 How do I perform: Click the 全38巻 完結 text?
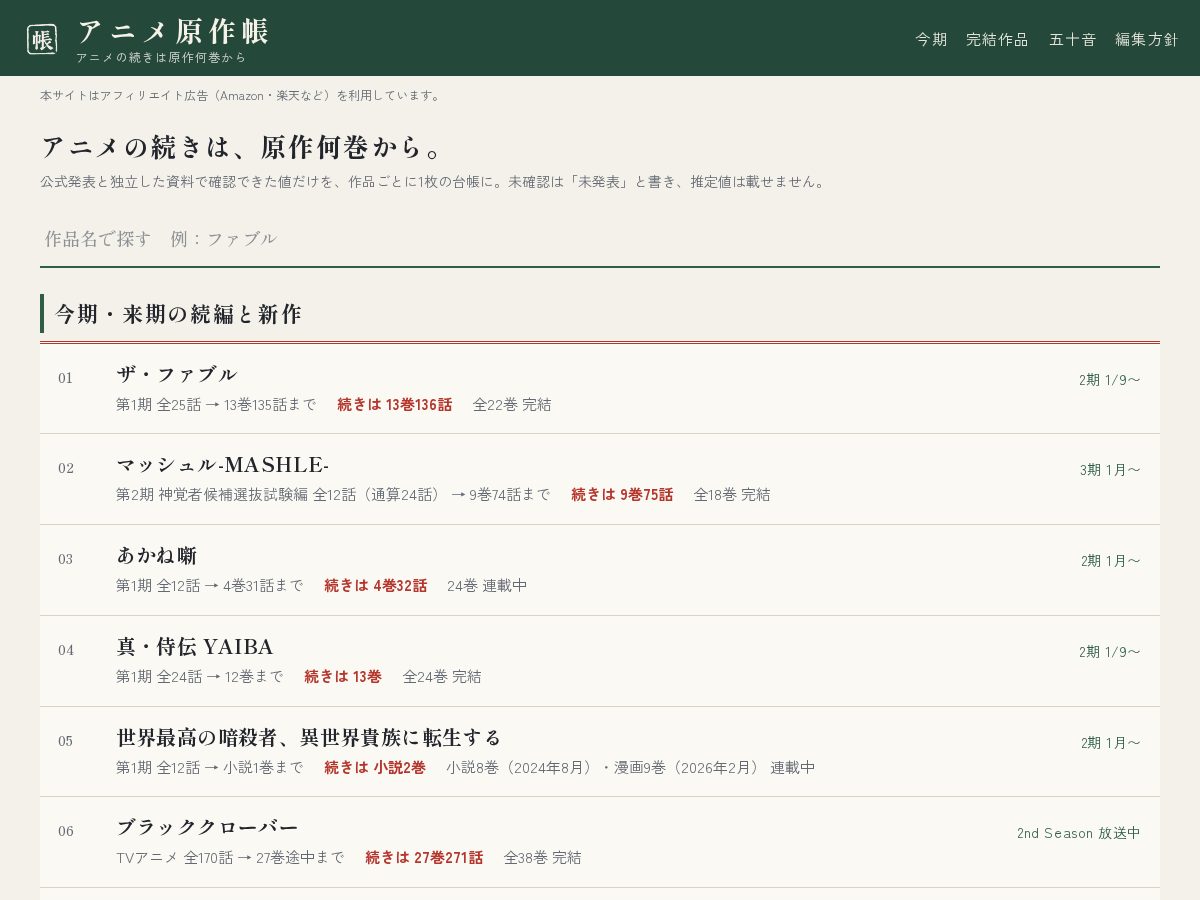coord(542,858)
